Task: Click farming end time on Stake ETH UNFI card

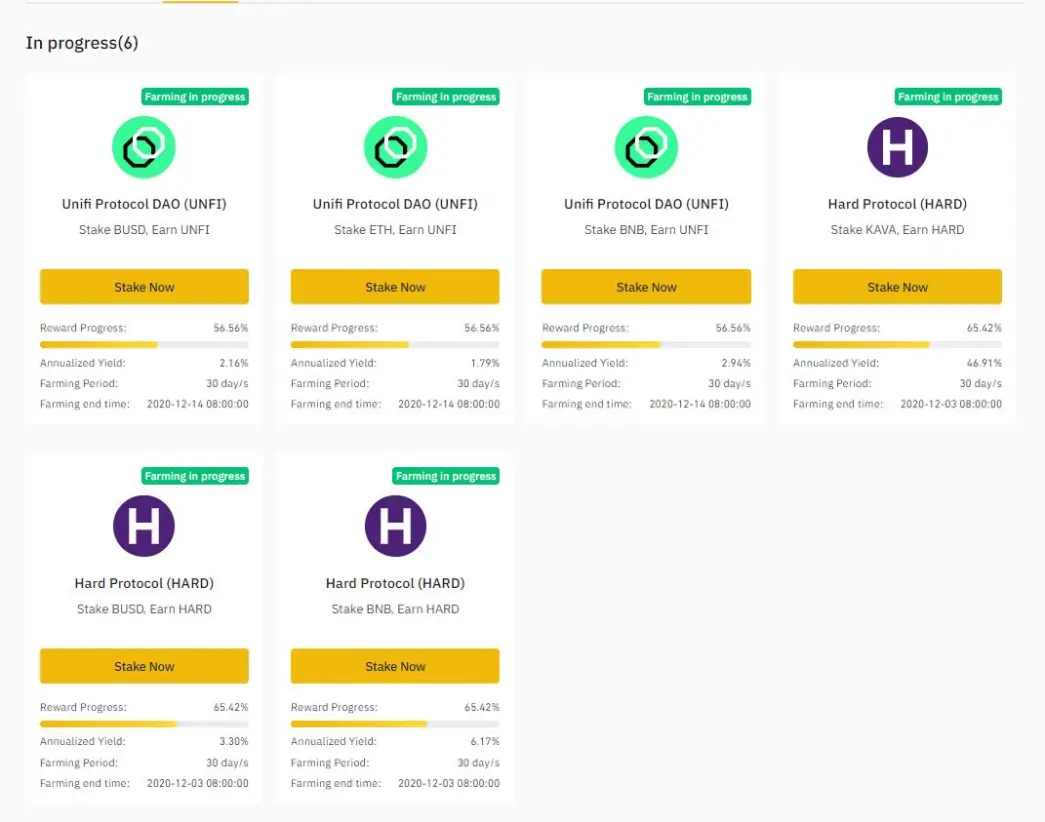Action: 449,404
